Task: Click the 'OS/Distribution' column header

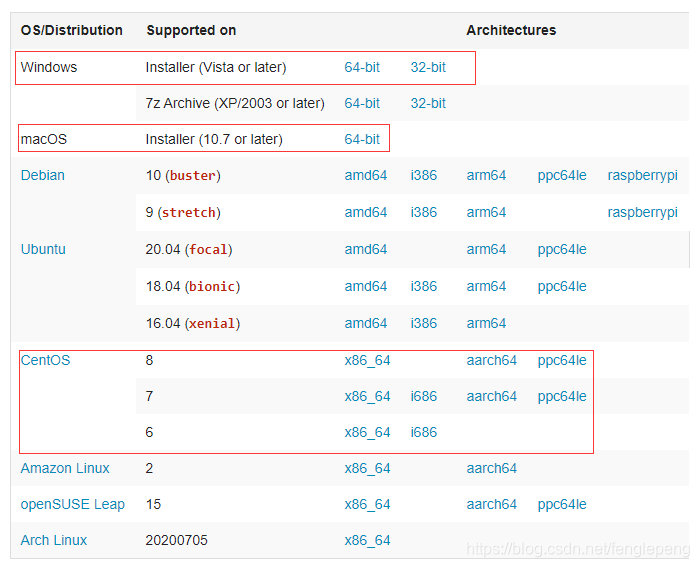Action: point(72,30)
